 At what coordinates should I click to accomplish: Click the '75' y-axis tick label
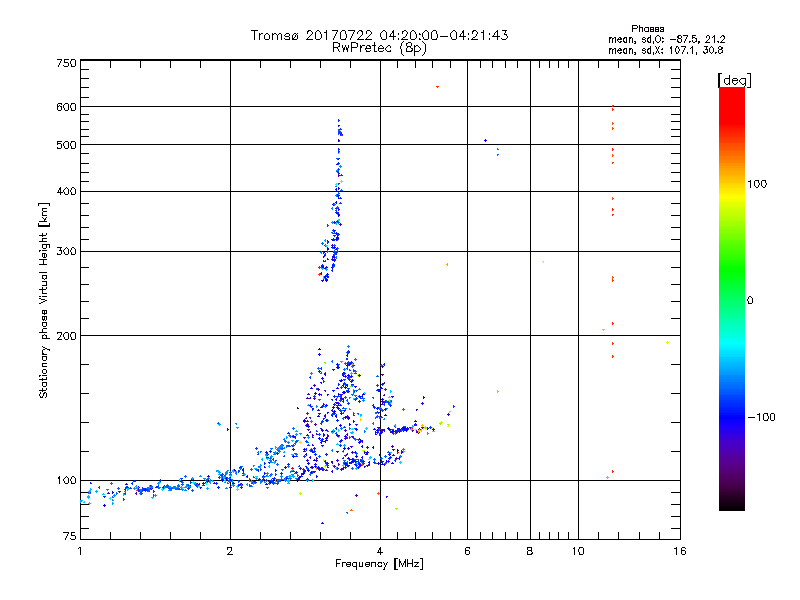70,536
